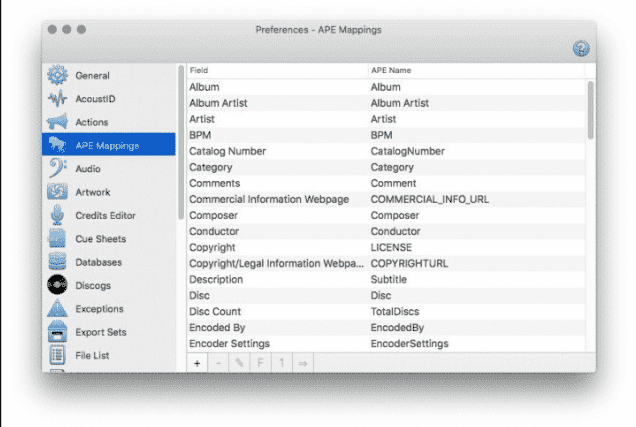
Task: Select the Encoder Settings field row
Action: [x=386, y=343]
